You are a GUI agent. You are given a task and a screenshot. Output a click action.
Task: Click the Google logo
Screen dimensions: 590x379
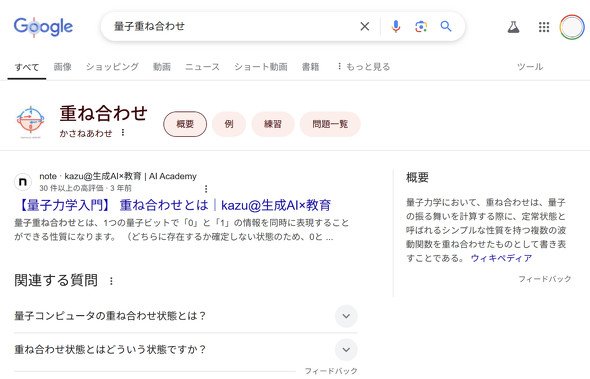coord(43,27)
